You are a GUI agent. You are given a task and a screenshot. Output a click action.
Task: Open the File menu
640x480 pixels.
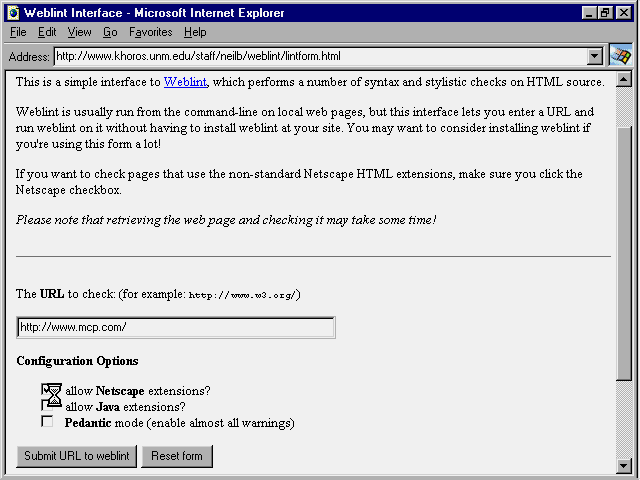point(18,33)
